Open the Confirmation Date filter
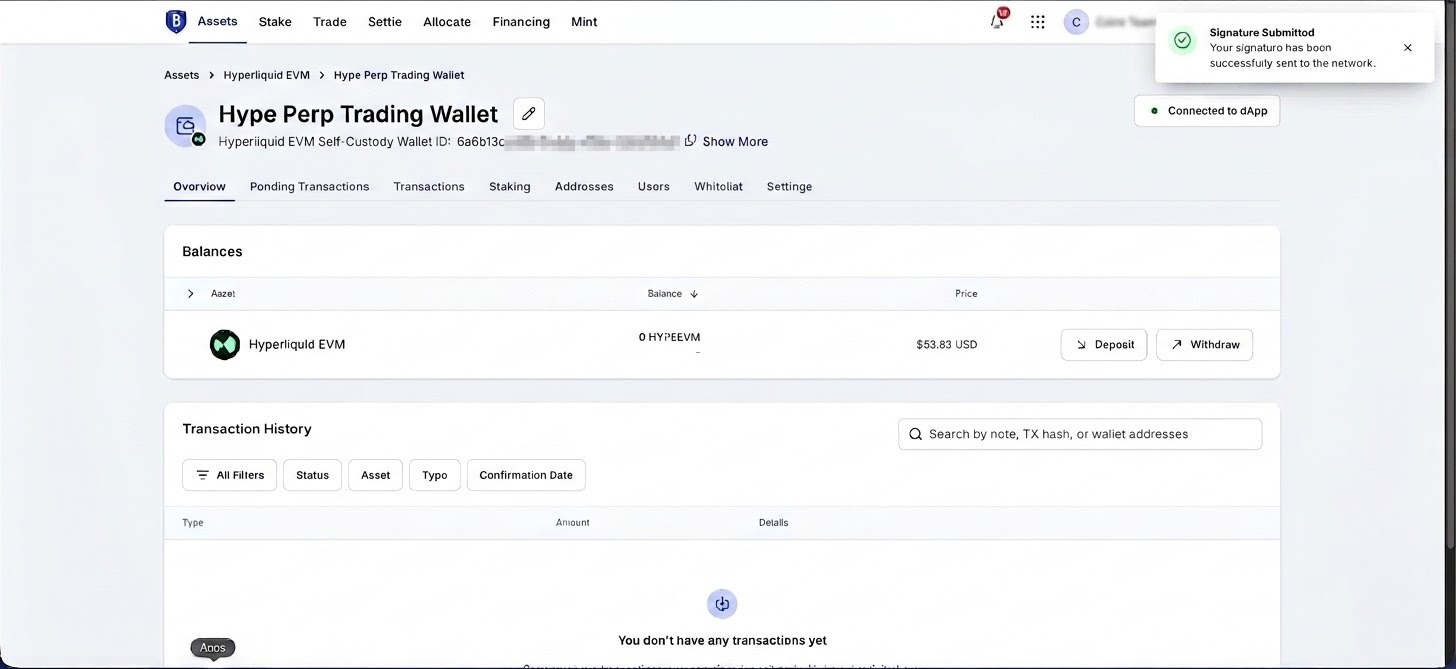 coord(526,475)
